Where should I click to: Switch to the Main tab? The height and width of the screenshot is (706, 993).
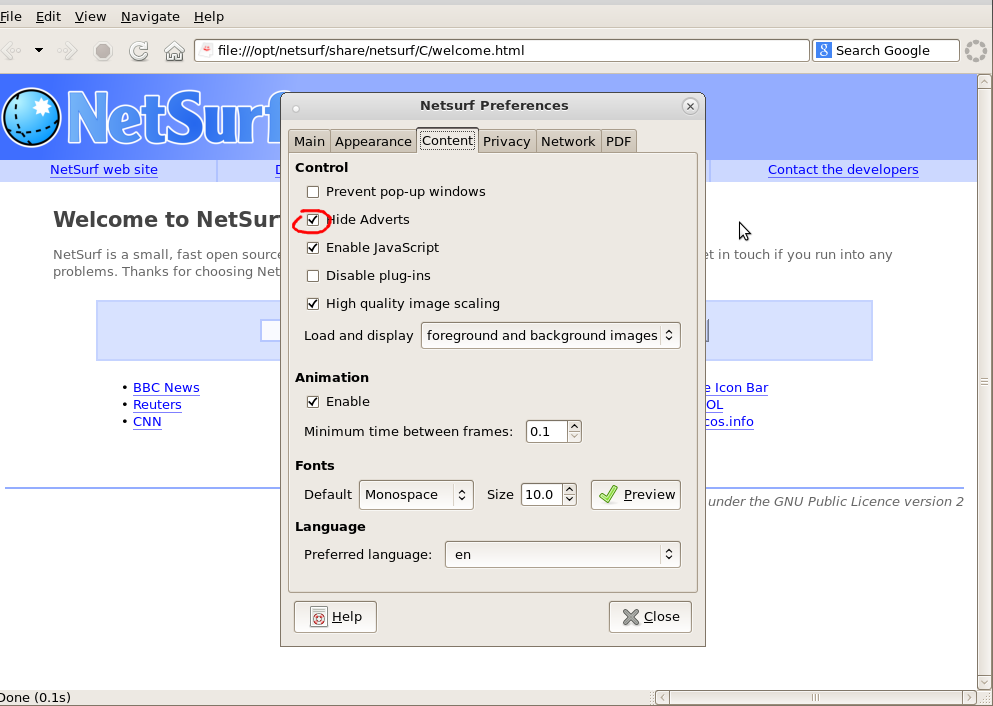[x=309, y=141]
